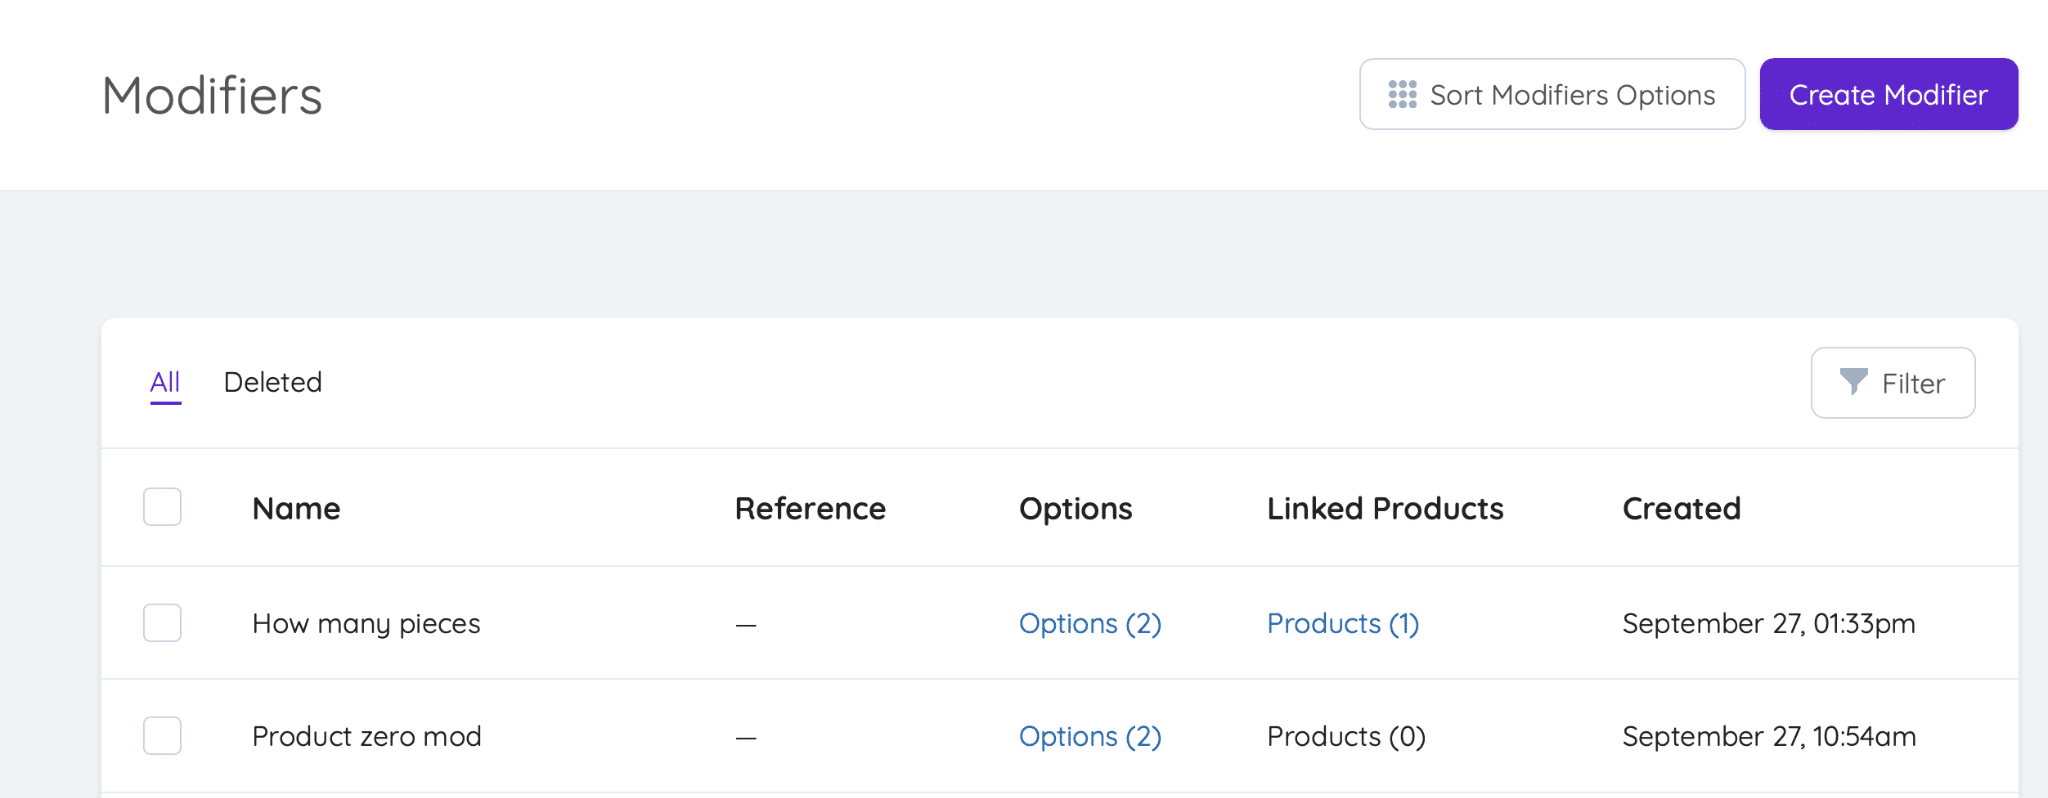Click the grid icon on Sort Modifiers Options
This screenshot has width=2048, height=798.
pyautogui.click(x=1404, y=94)
